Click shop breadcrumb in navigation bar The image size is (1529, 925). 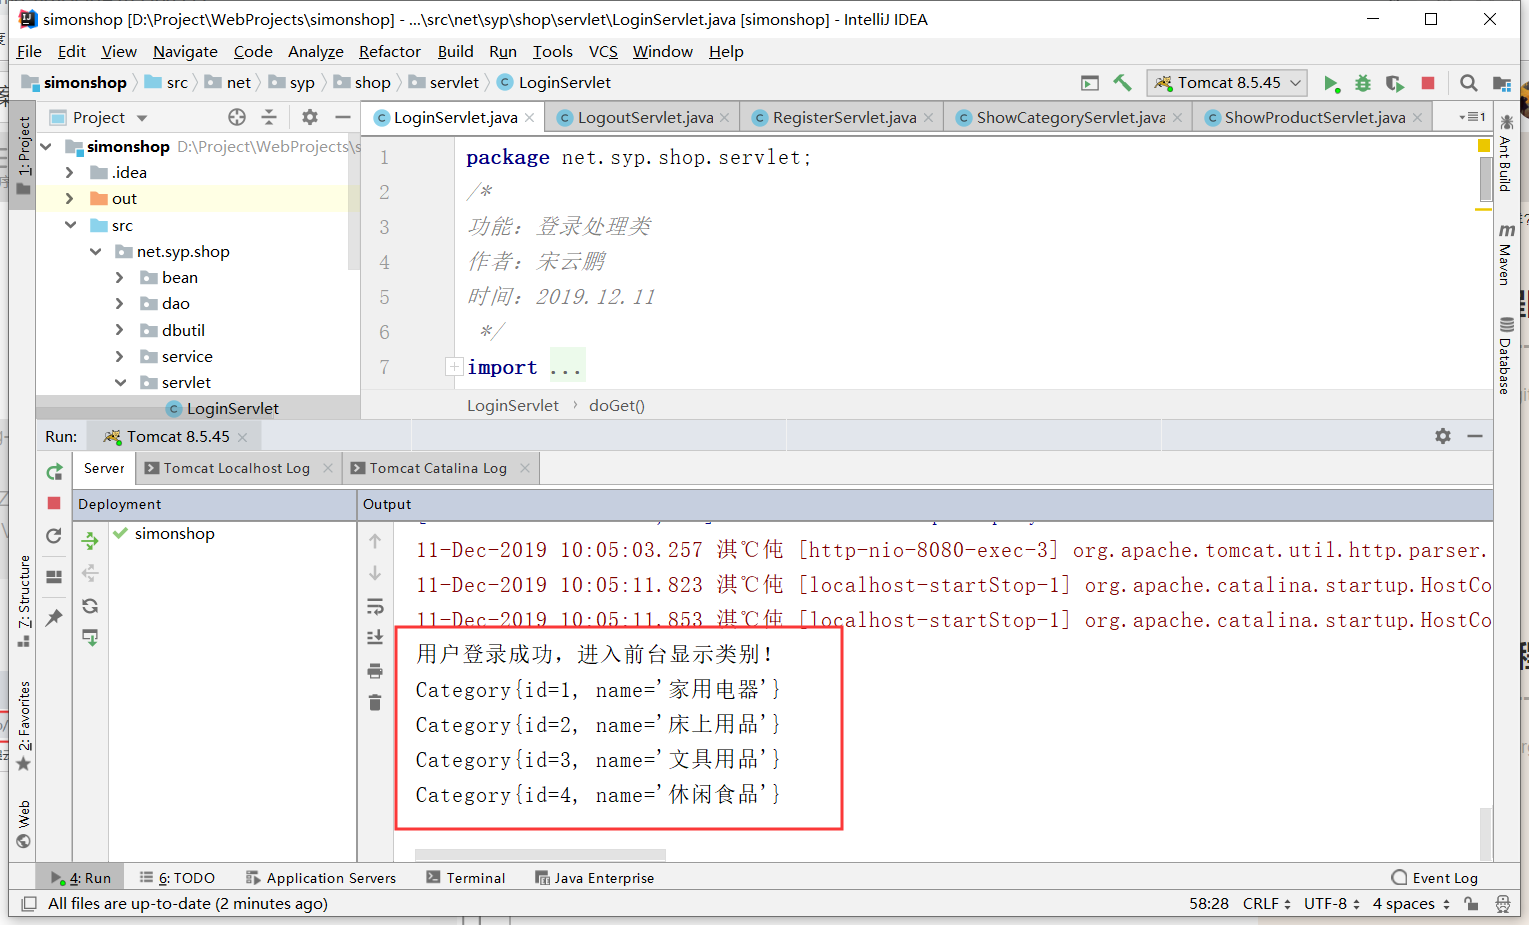click(372, 83)
